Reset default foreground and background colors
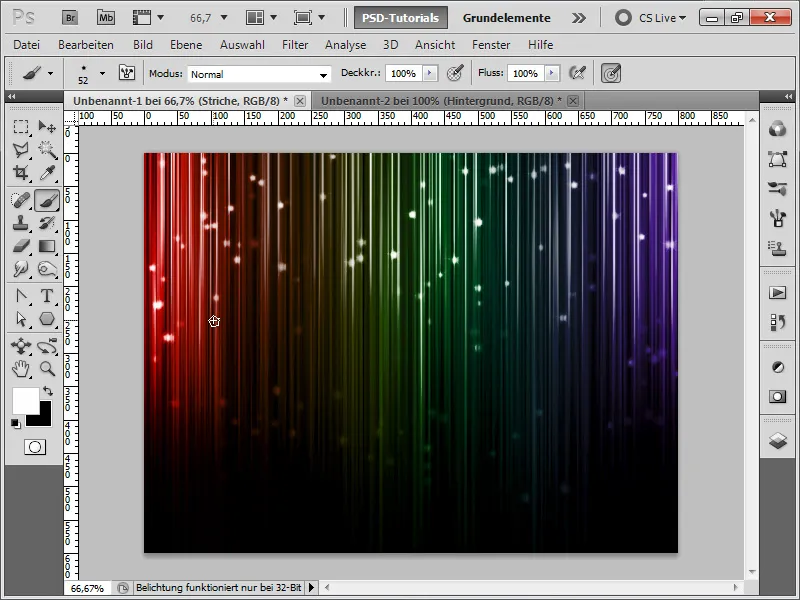The width and height of the screenshot is (800, 600). pos(16,424)
